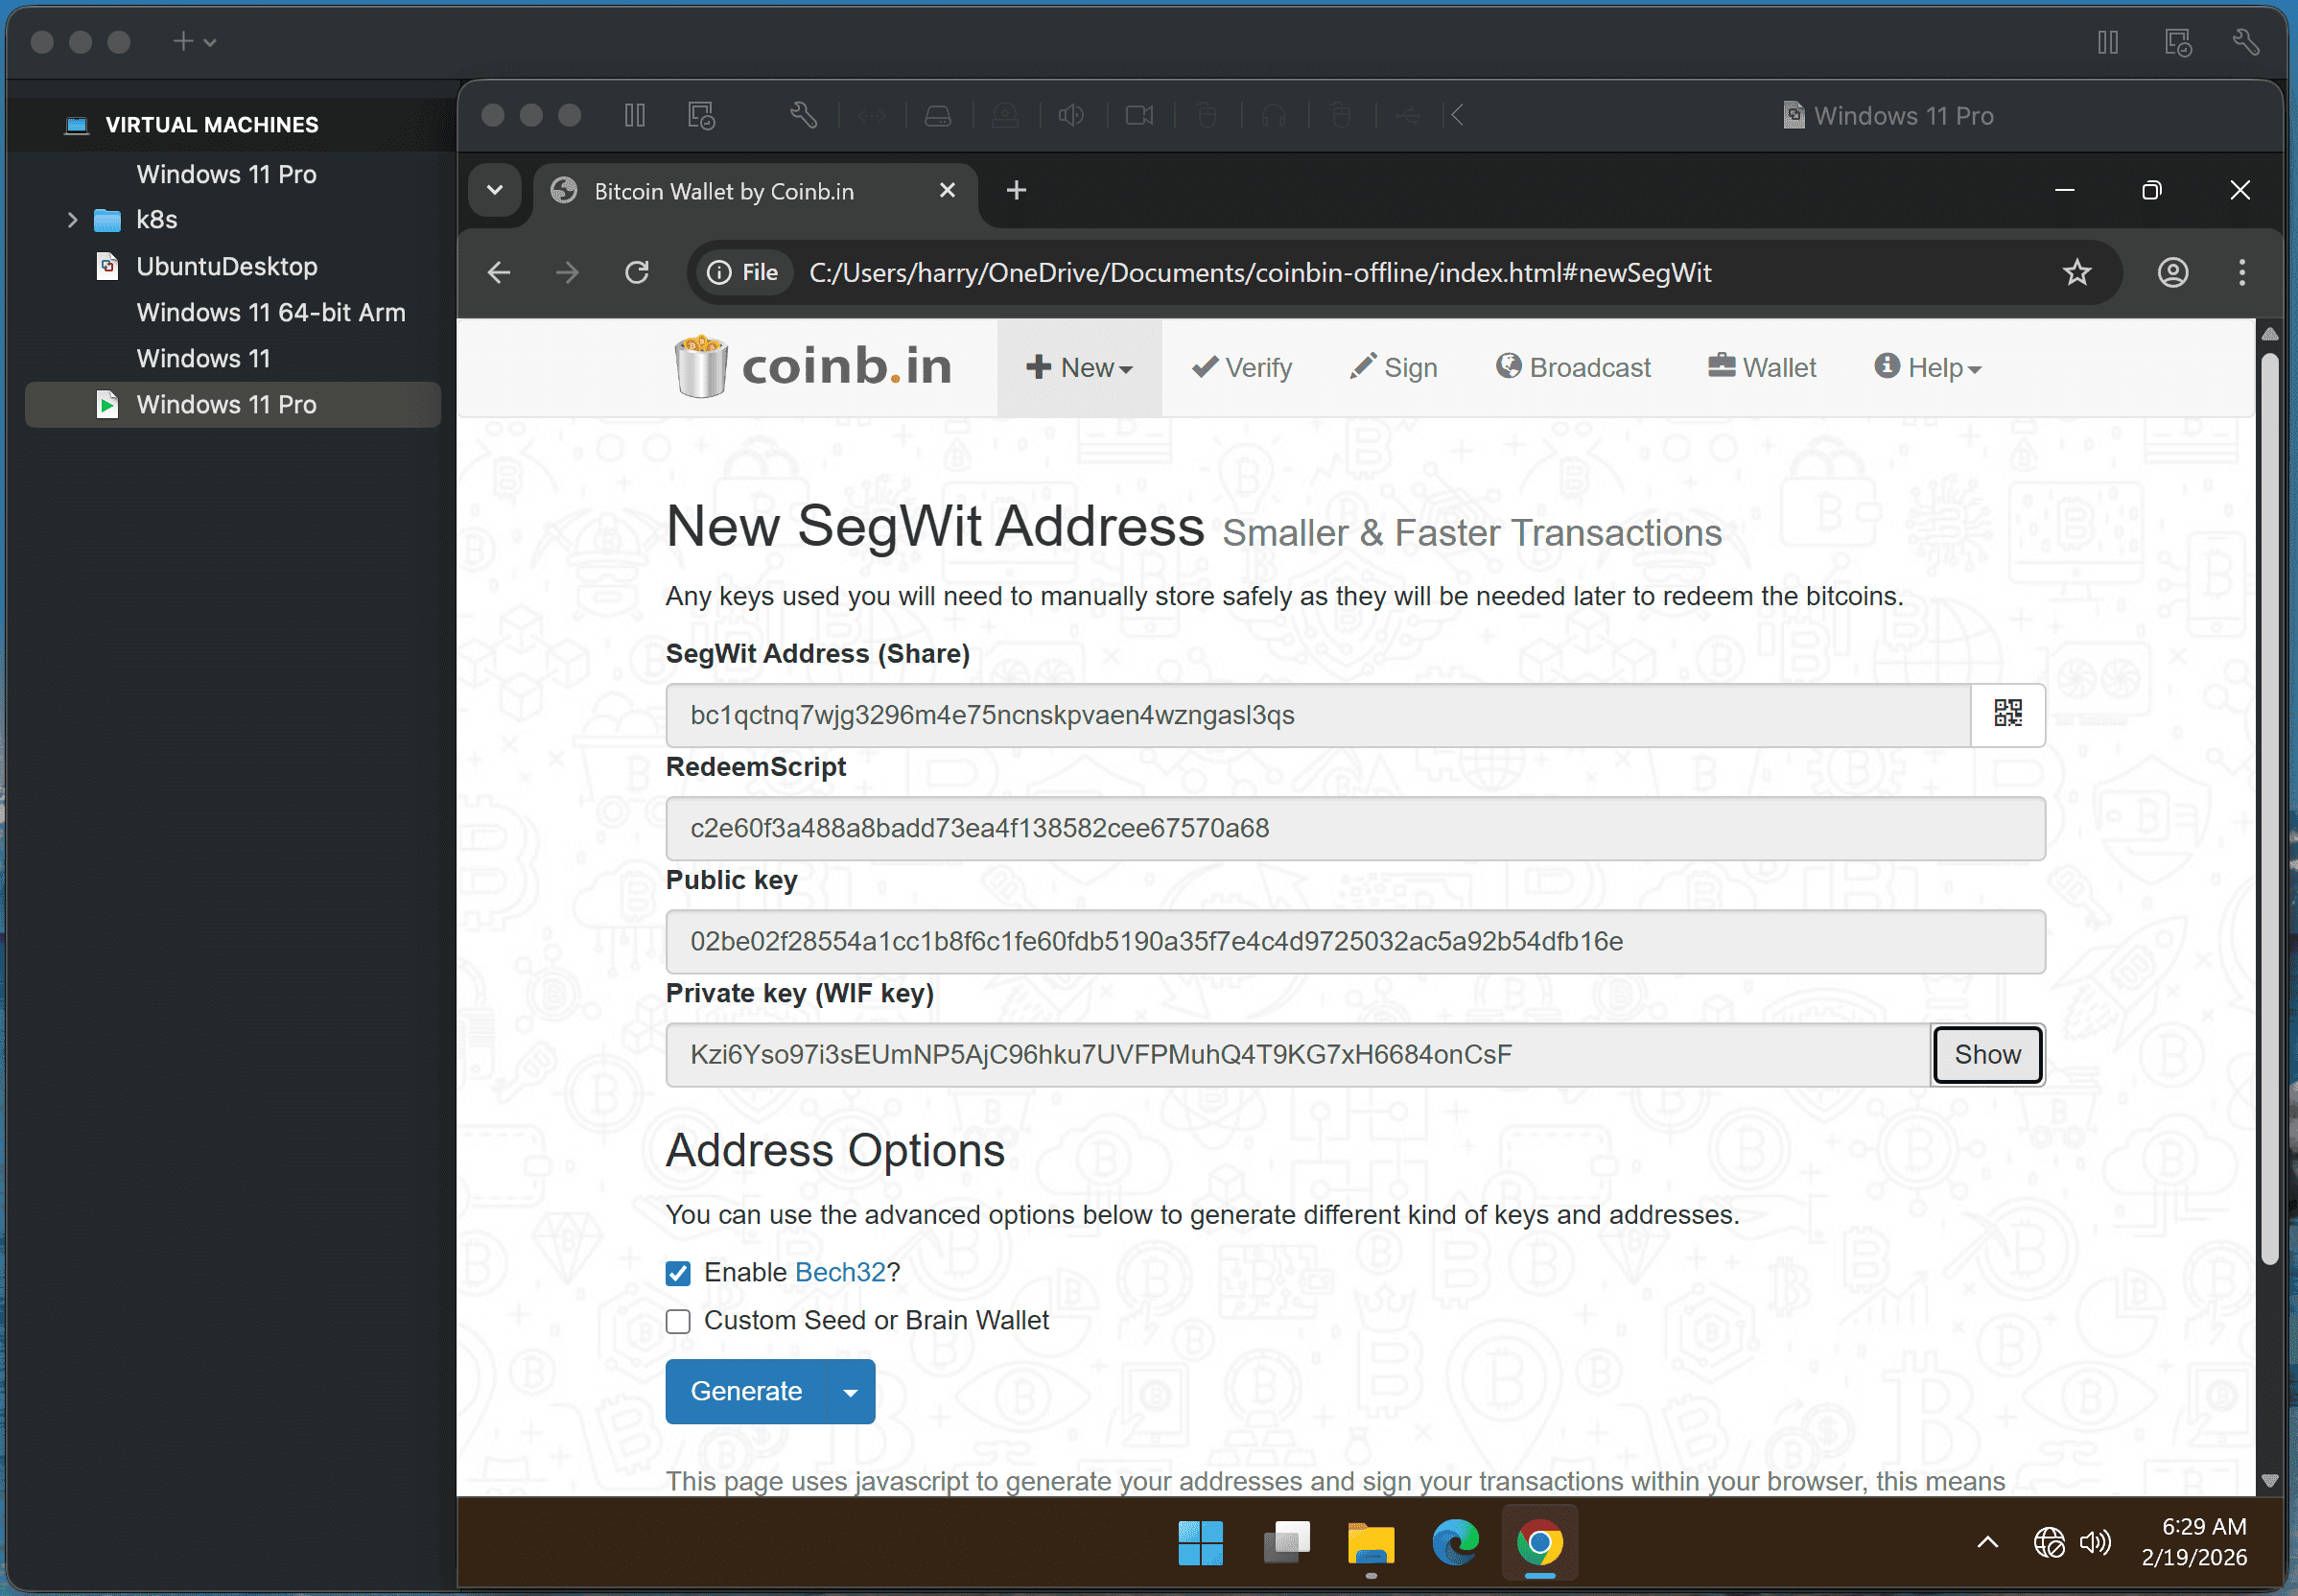2298x1596 pixels.
Task: Disable the Enable Bech32 checkbox
Action: (678, 1272)
